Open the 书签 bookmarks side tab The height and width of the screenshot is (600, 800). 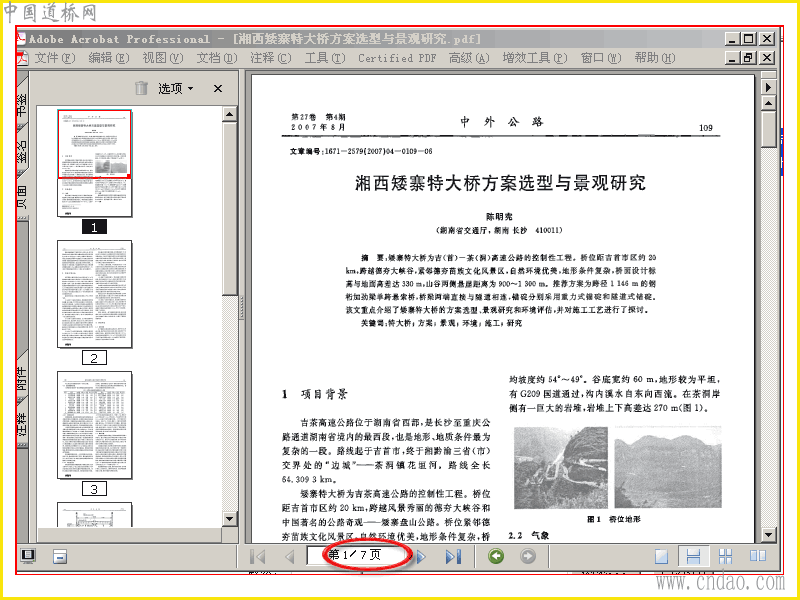(22, 103)
